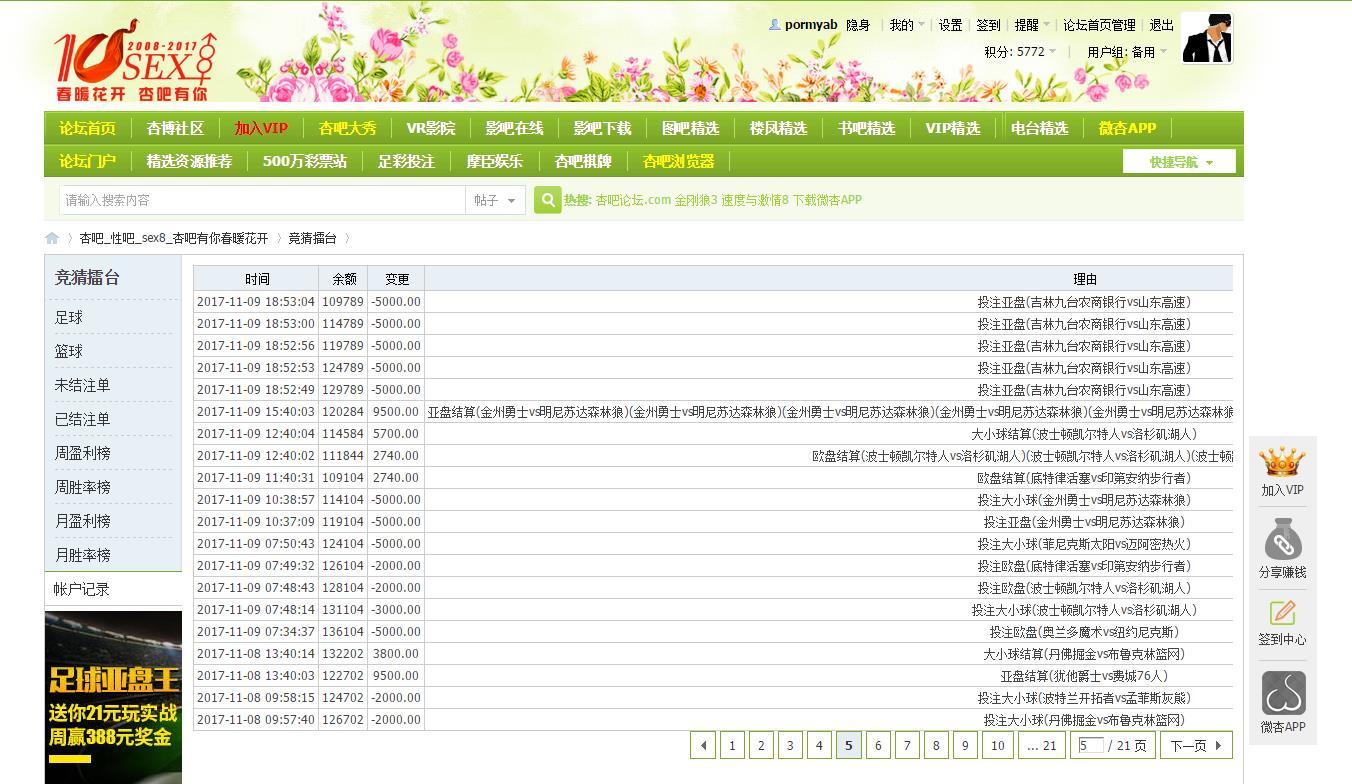Open 周盈利榜 in the sidebar
Screen dimensions: 1352x784
(83, 453)
